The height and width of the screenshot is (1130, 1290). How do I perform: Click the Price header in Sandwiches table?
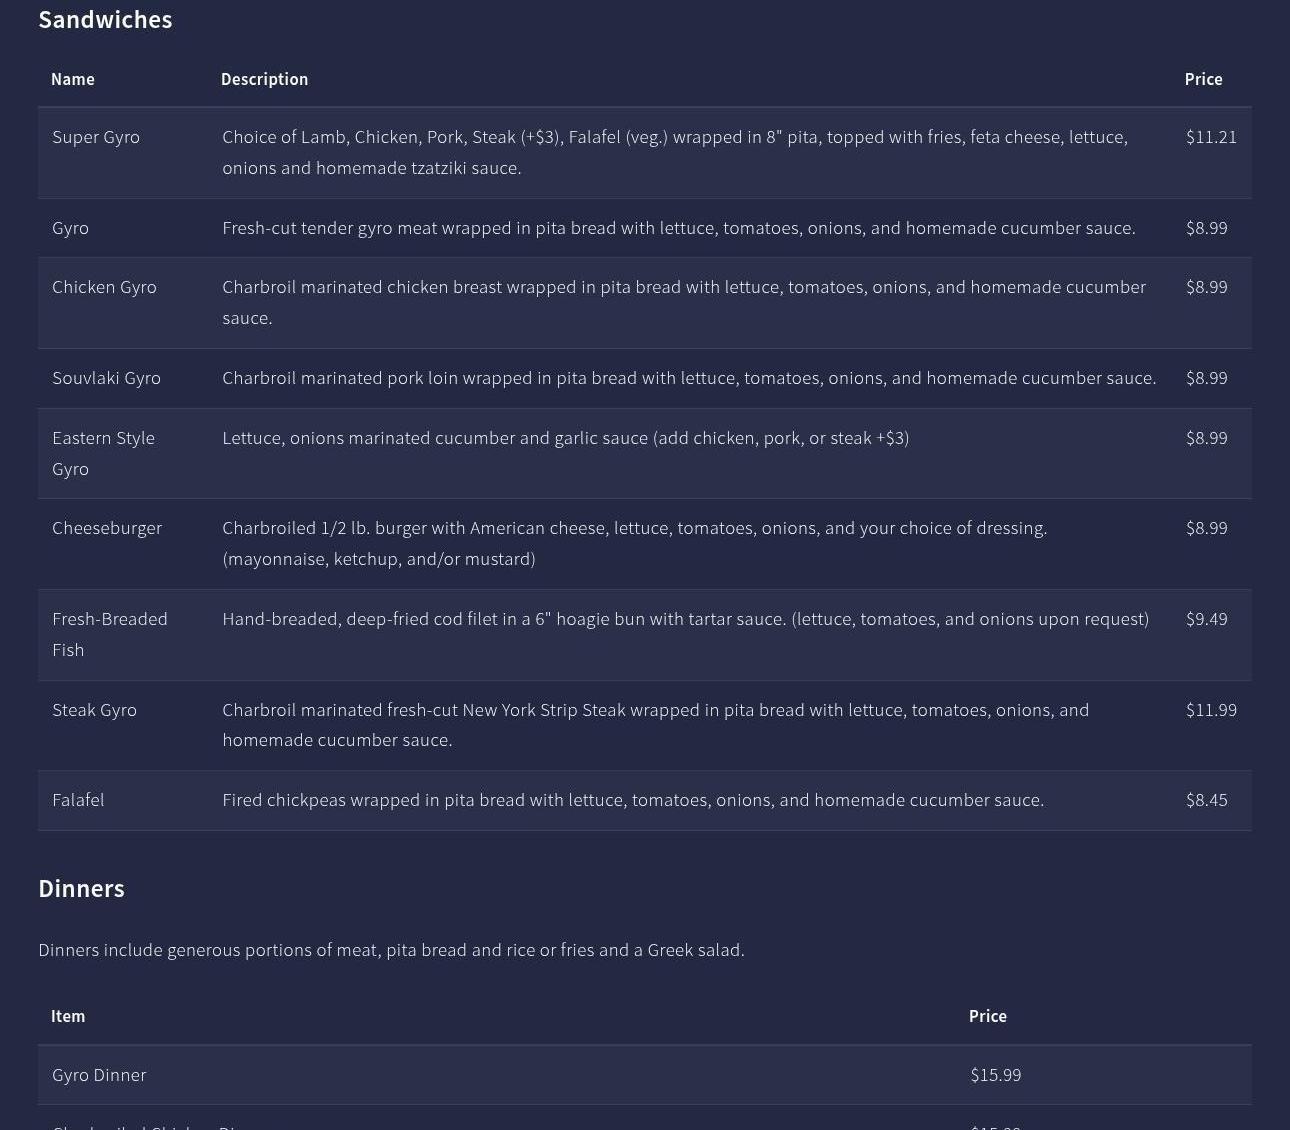1203,79
